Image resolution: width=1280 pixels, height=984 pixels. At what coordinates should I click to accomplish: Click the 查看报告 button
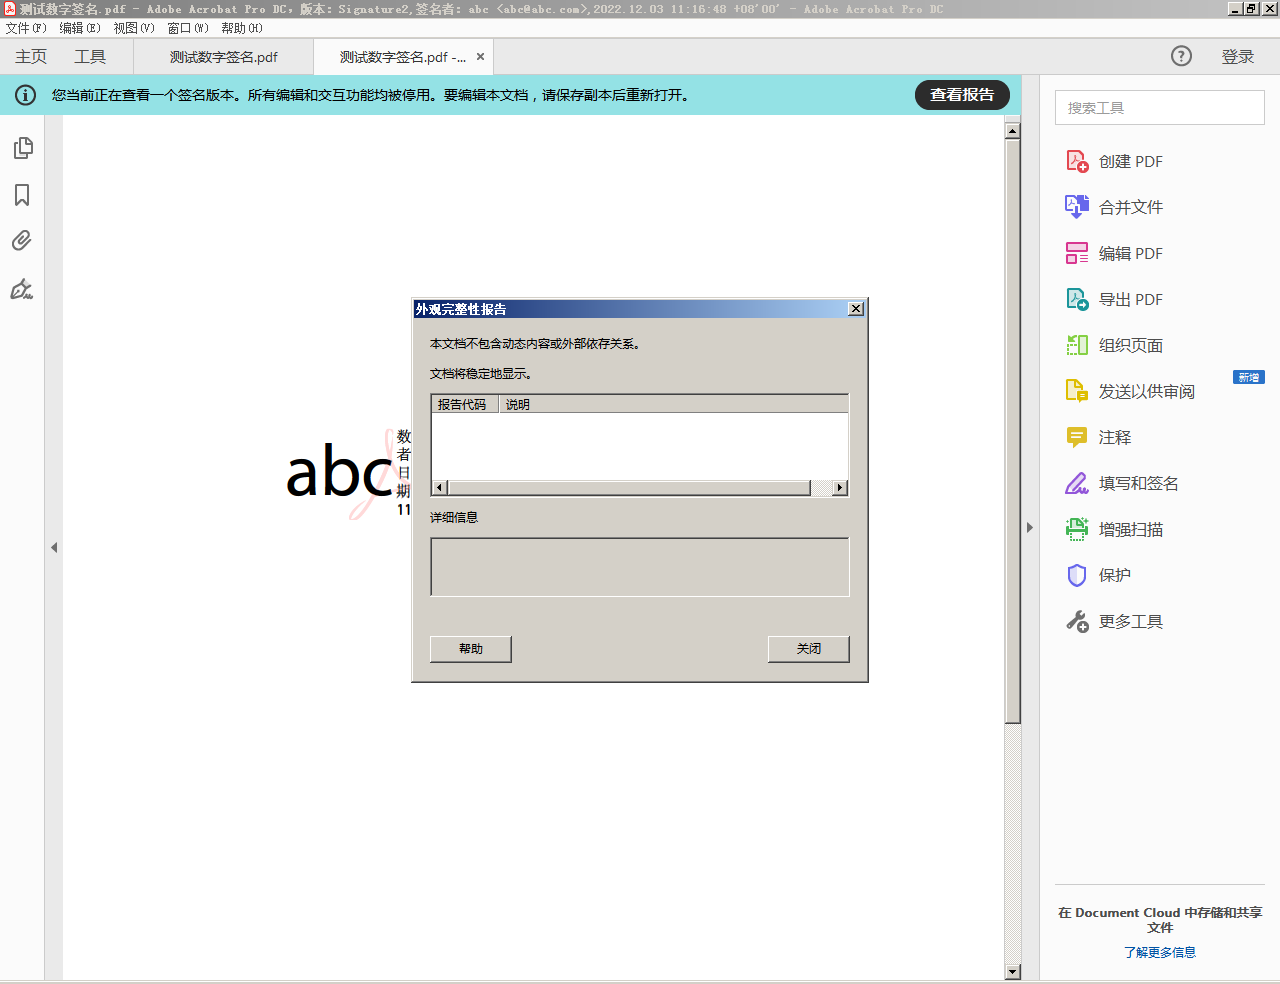962,95
